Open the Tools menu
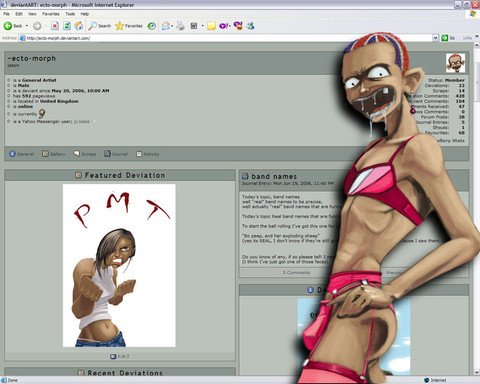Viewport: 480px width, 384px height. (x=70, y=14)
